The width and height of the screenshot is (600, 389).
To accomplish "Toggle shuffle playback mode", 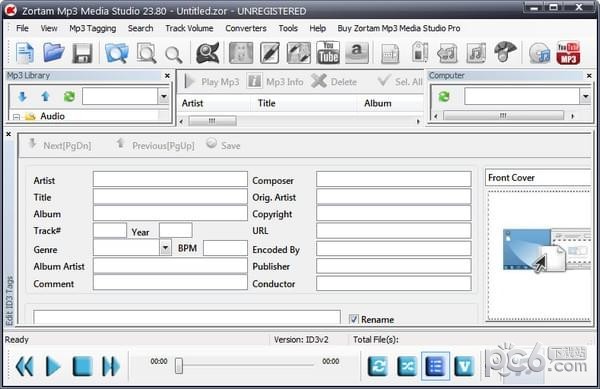I will 407,366.
